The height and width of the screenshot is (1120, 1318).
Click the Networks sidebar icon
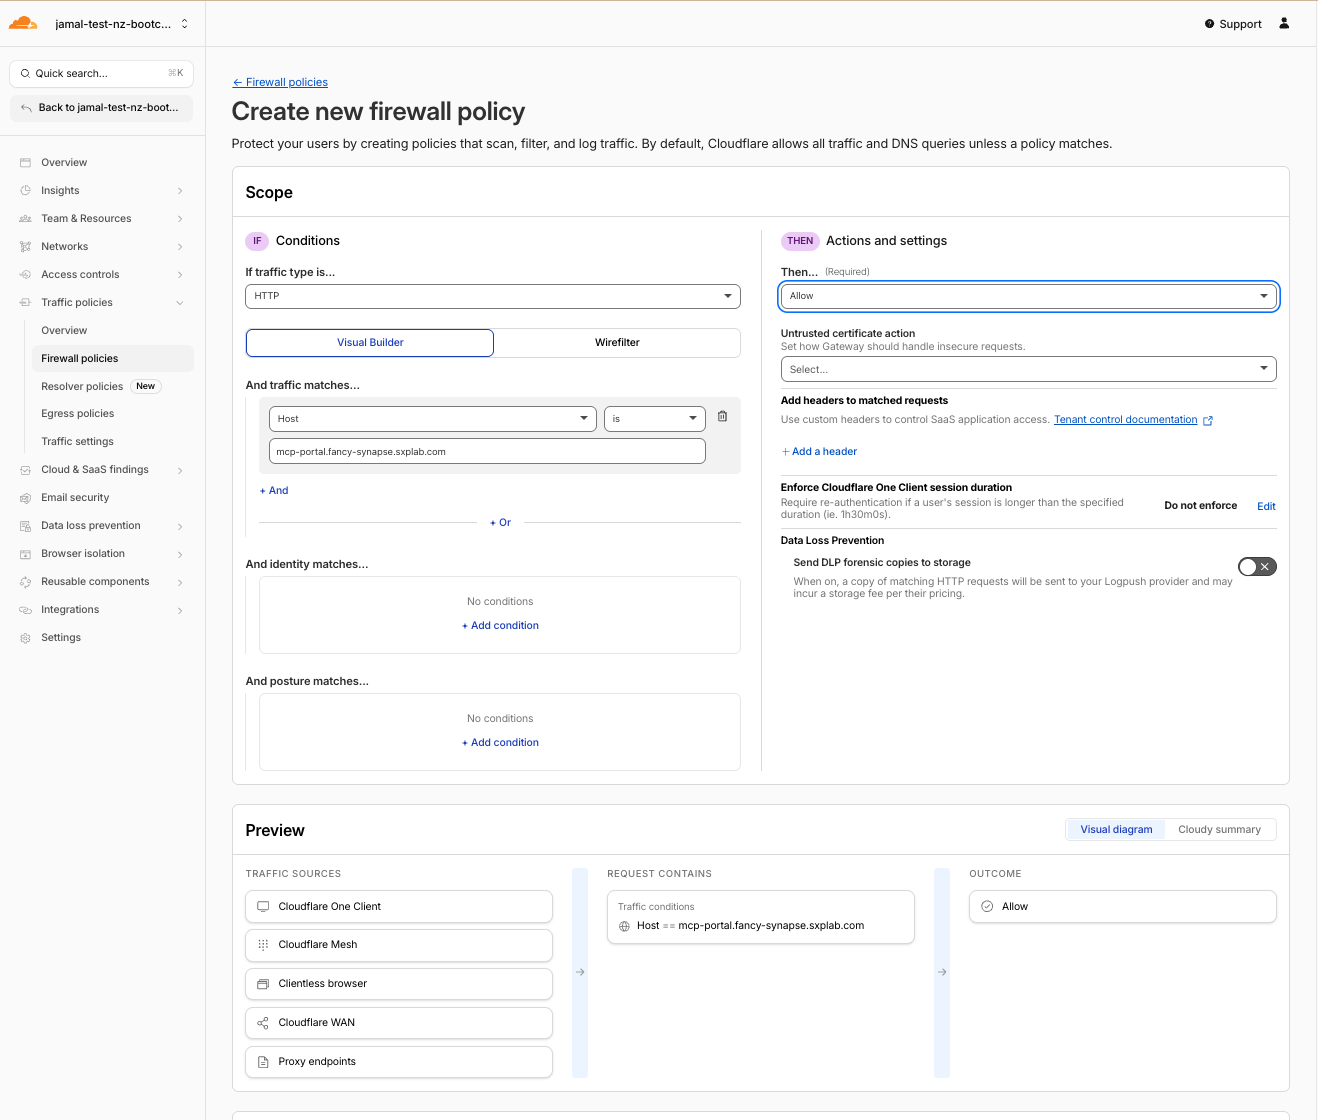[x=25, y=246]
